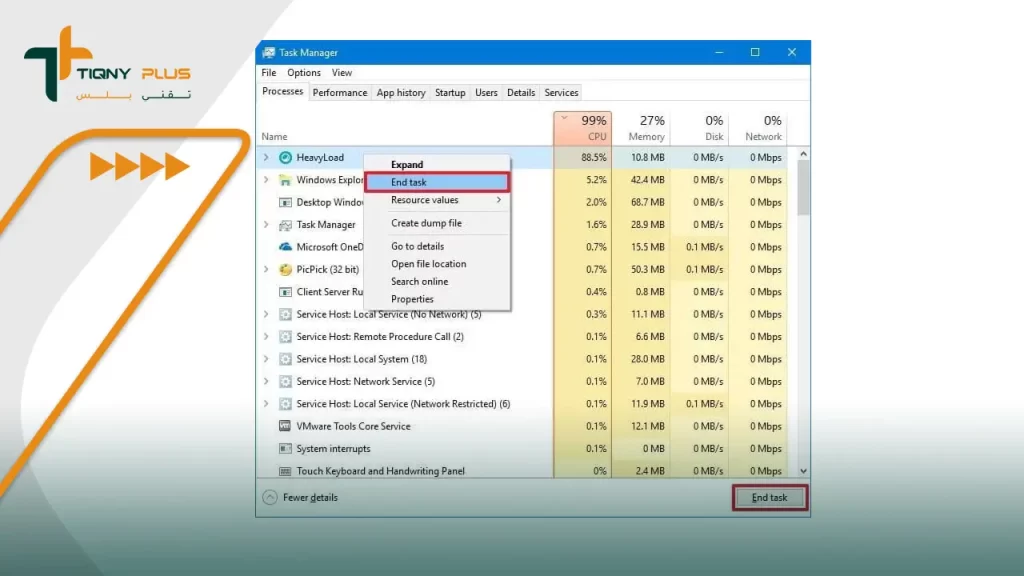Screen dimensions: 1024x576
Task: Click the Service Host: Network Service gear icon
Action: point(285,381)
